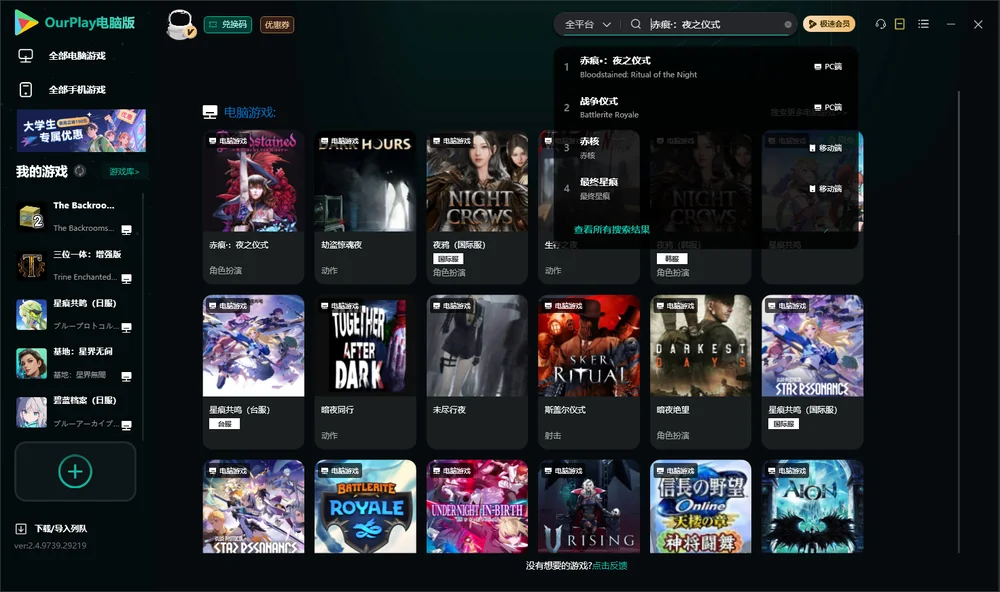1000x592 pixels.
Task: Click the OurPlay logo icon
Action: [26, 22]
